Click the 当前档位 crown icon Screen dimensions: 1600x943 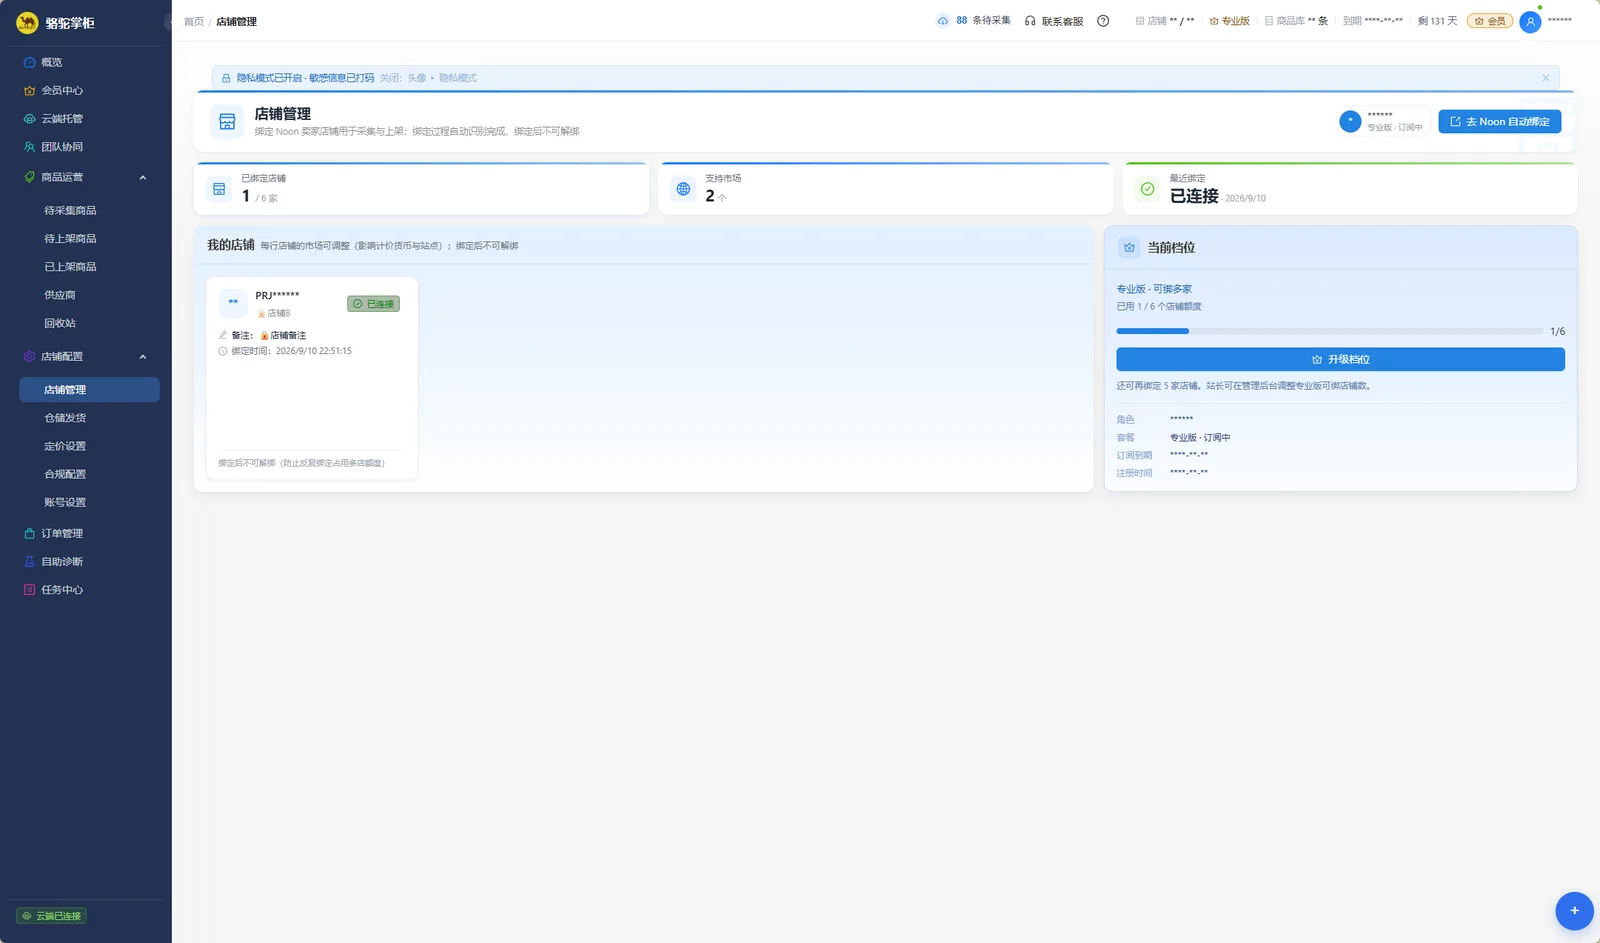(1129, 247)
